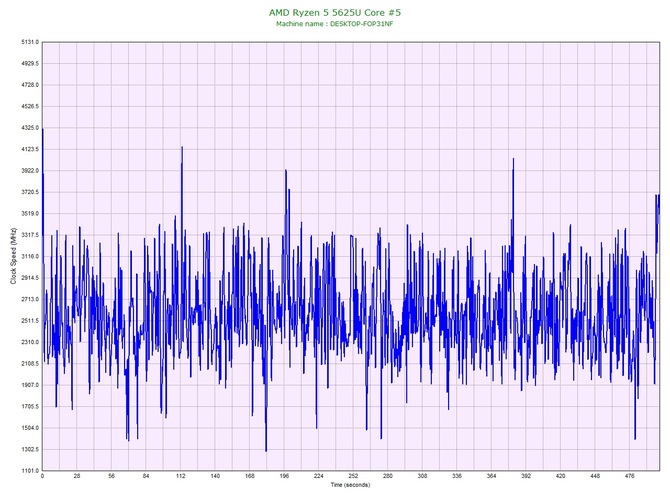Click the 476 x-axis tick label

(630, 476)
